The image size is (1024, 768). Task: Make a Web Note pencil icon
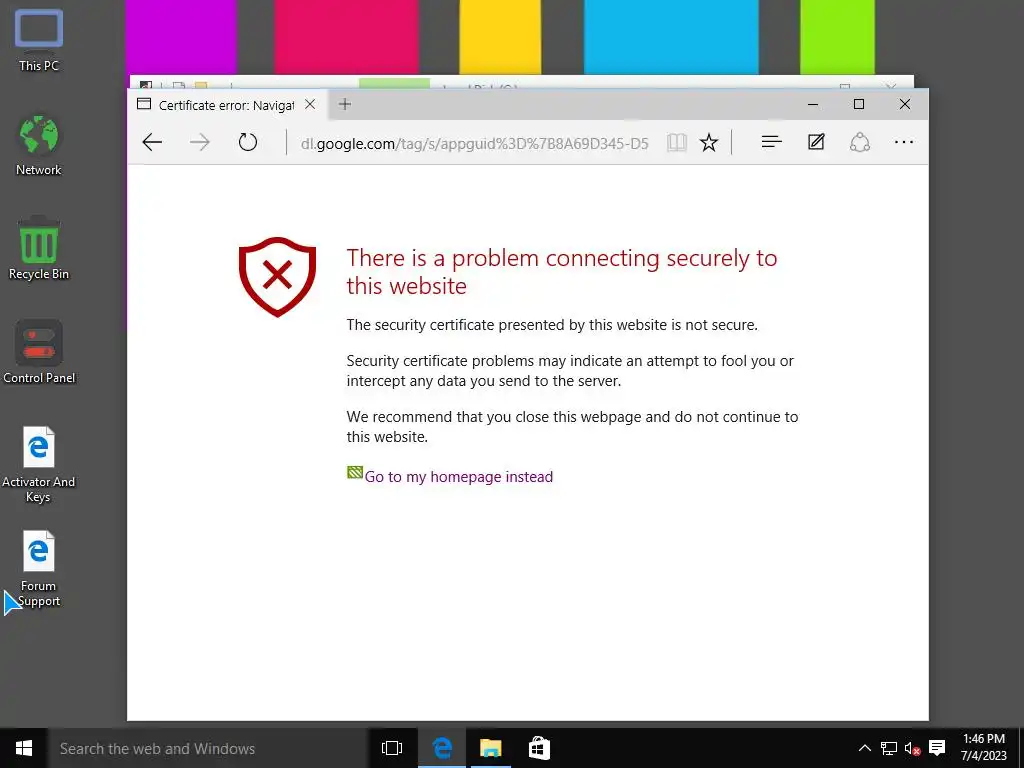816,142
